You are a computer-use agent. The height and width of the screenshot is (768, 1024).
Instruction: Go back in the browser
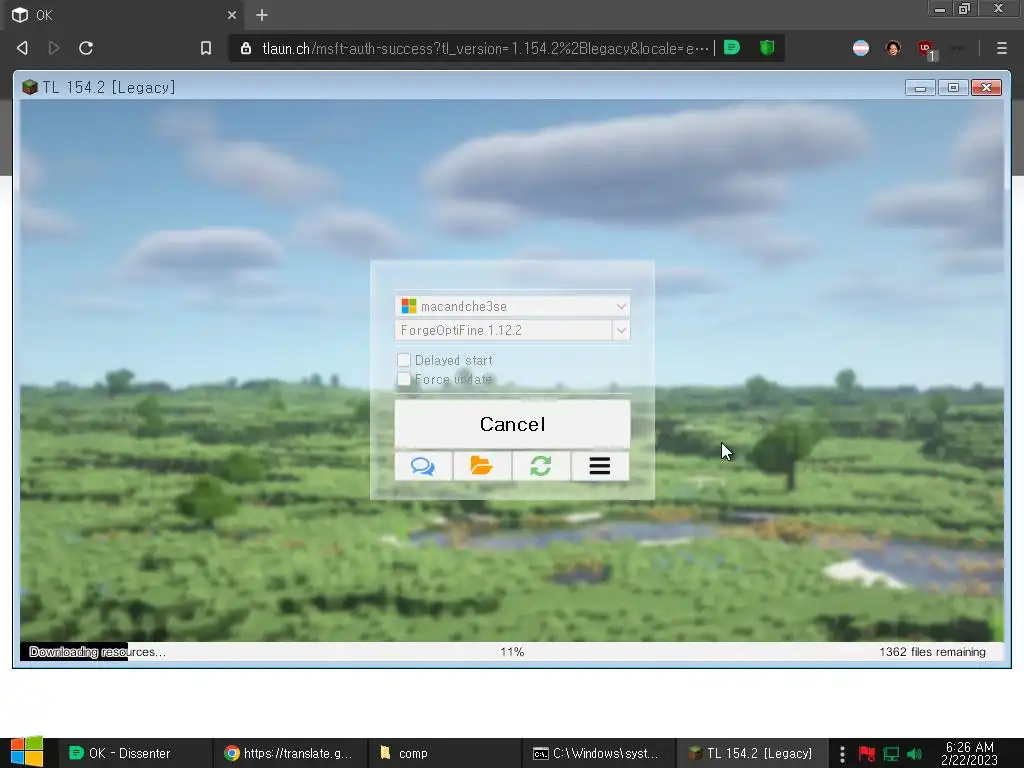tap(22, 48)
